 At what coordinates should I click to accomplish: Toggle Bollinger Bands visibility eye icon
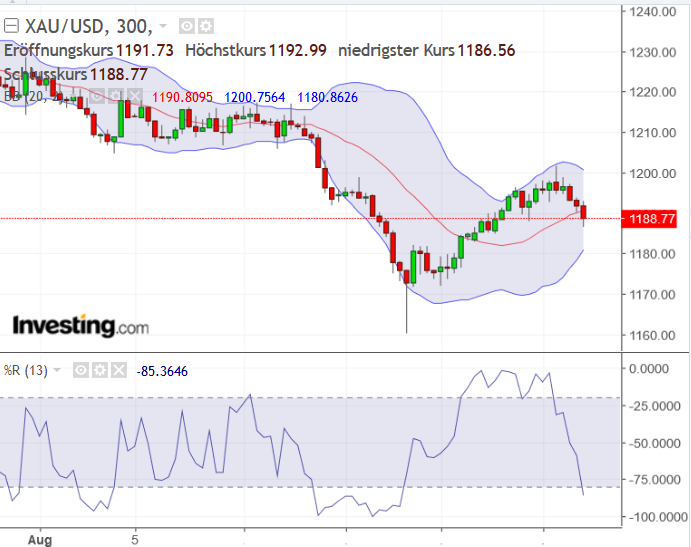pyautogui.click(x=97, y=96)
